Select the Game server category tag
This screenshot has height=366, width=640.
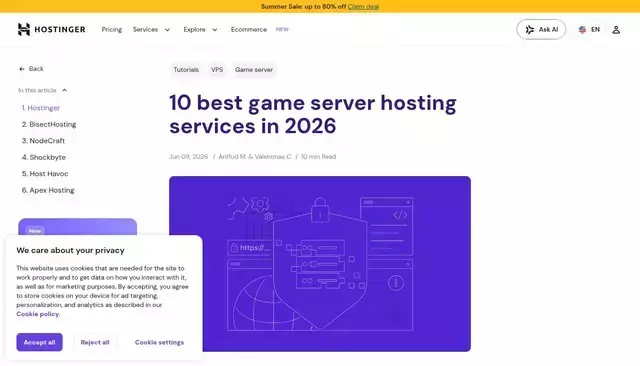254,70
